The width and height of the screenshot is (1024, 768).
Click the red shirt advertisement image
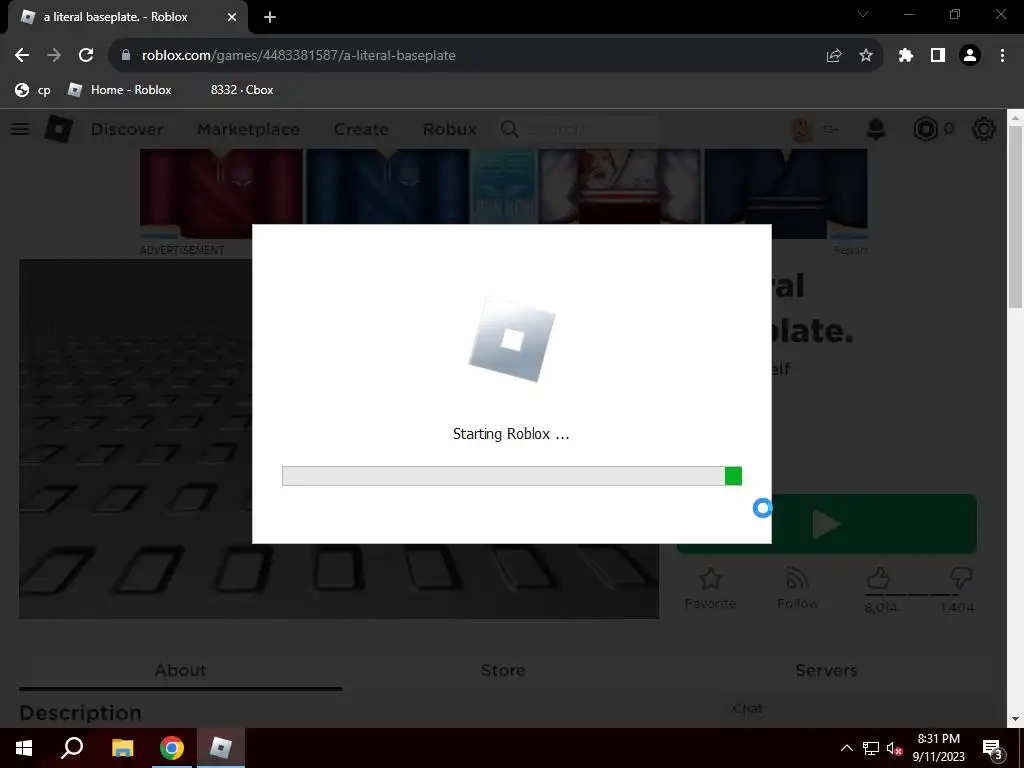pyautogui.click(x=221, y=193)
